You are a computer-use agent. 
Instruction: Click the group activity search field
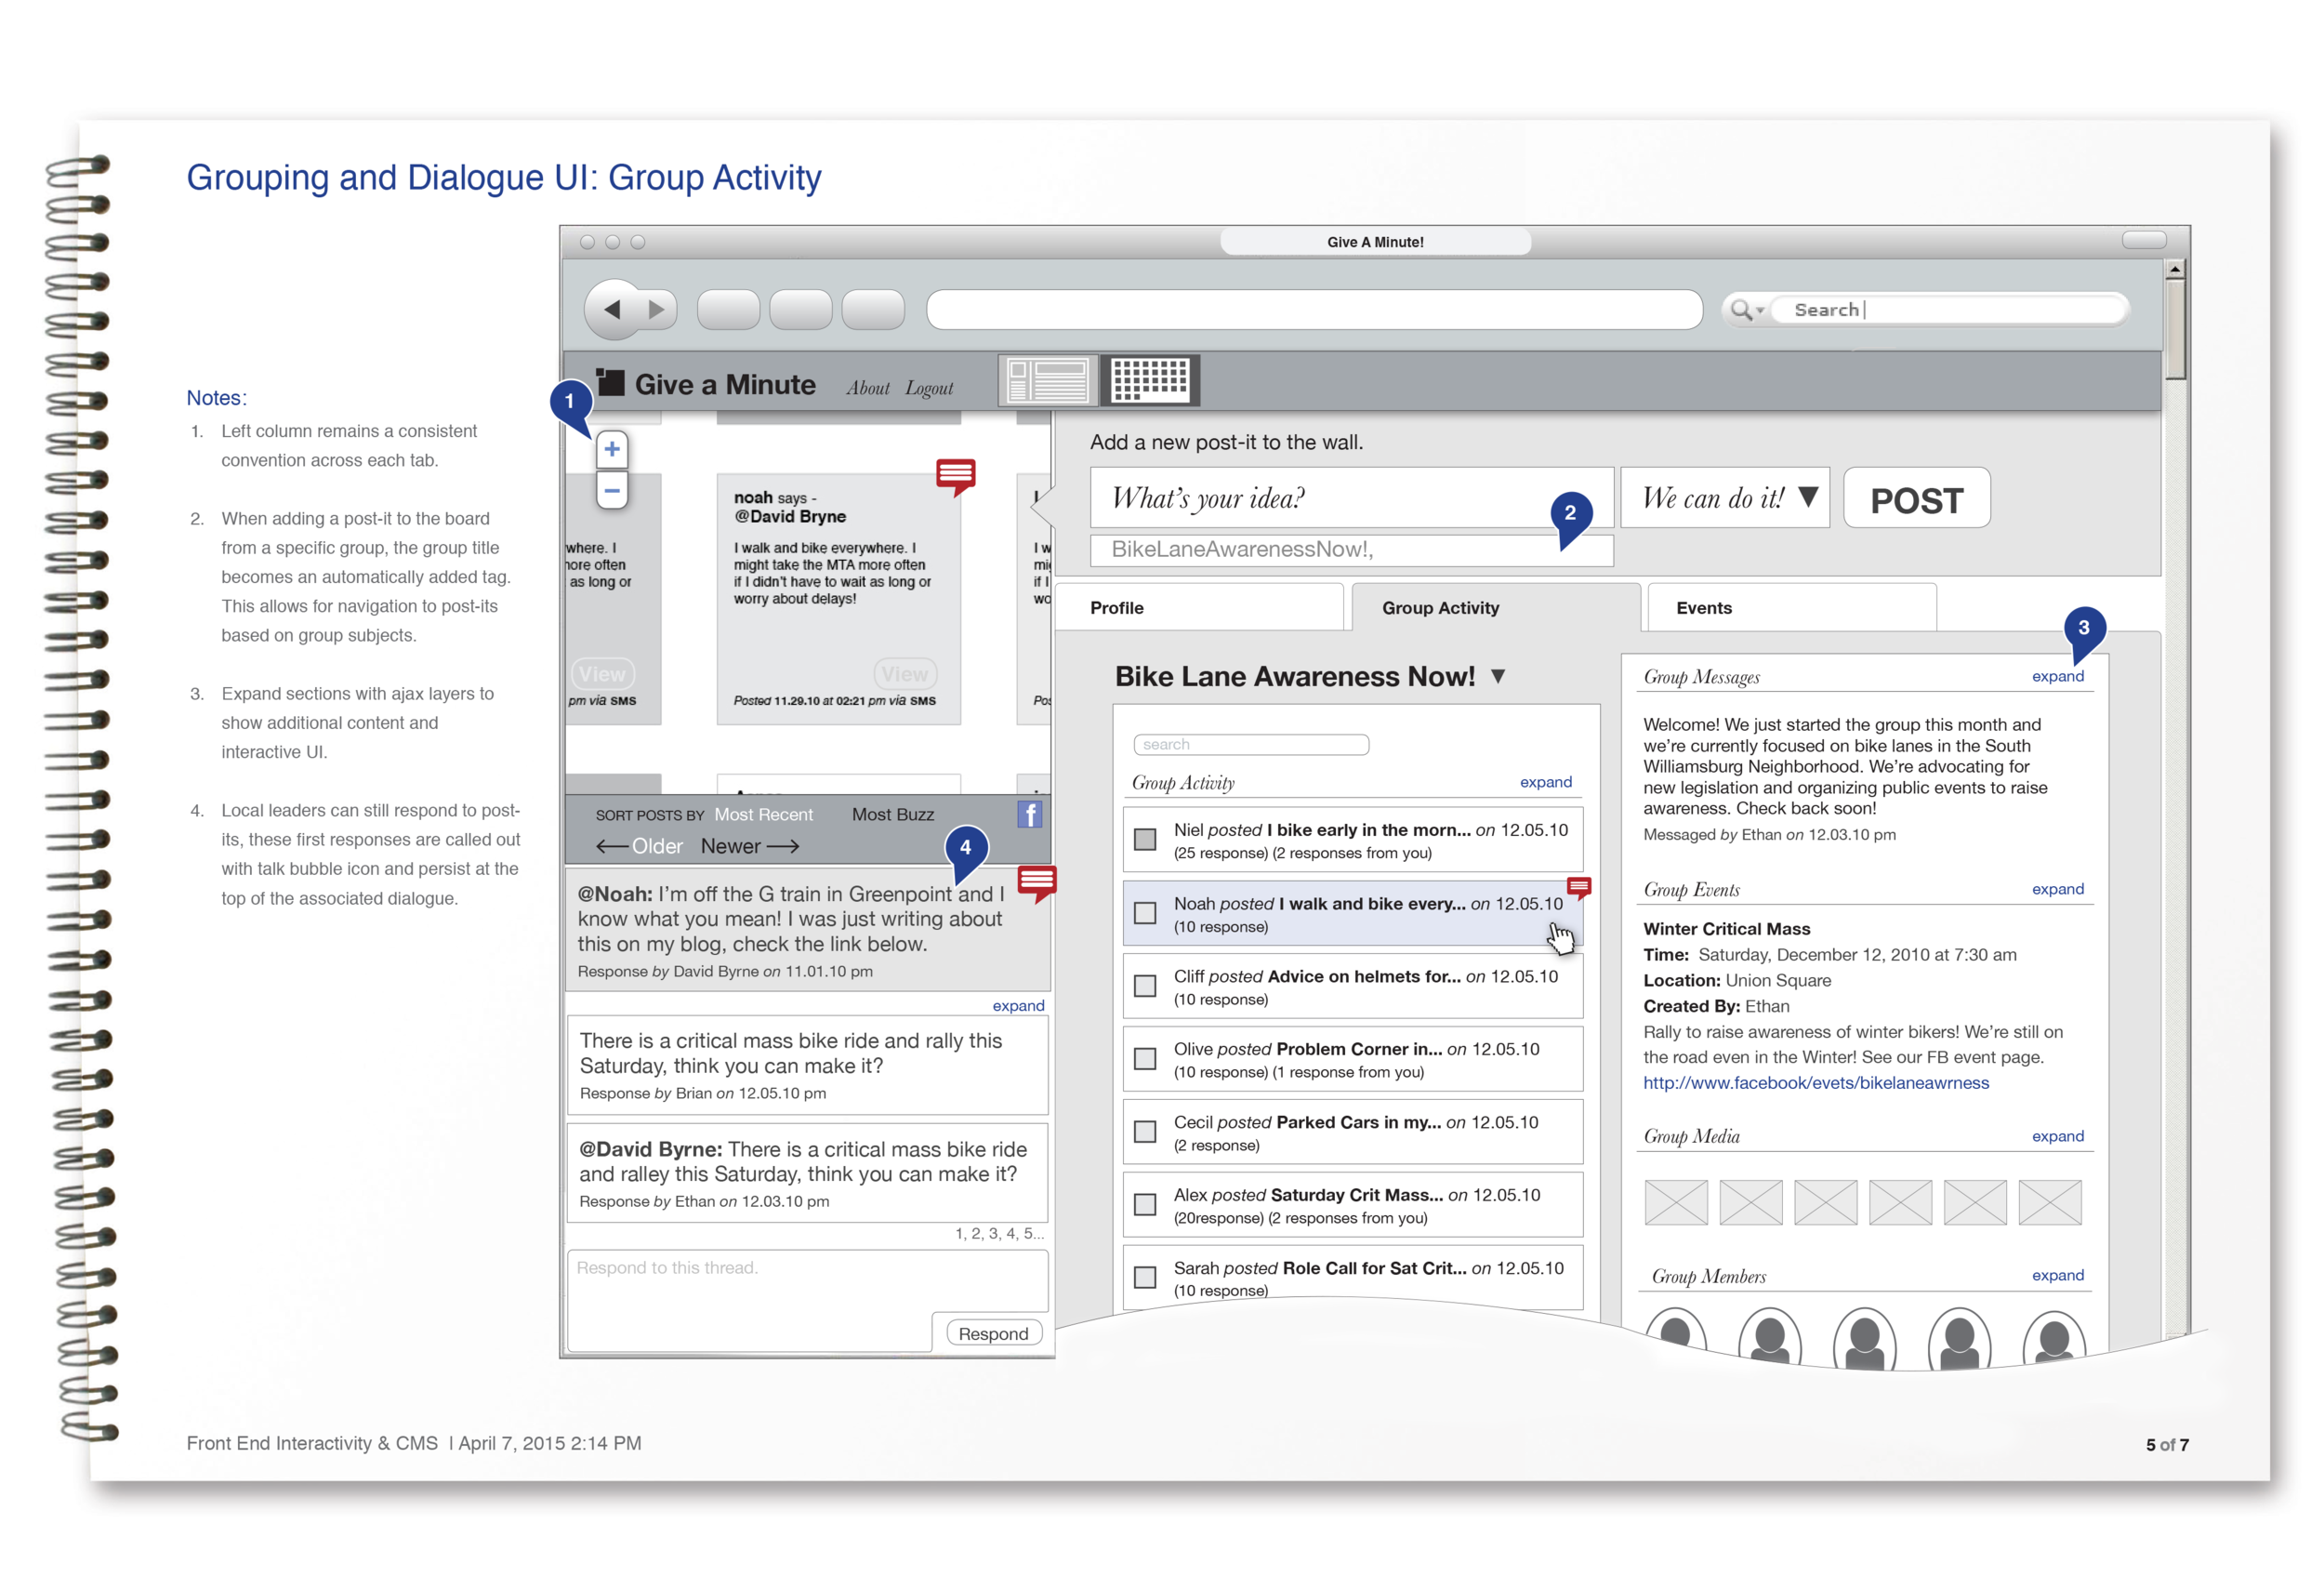(1251, 745)
